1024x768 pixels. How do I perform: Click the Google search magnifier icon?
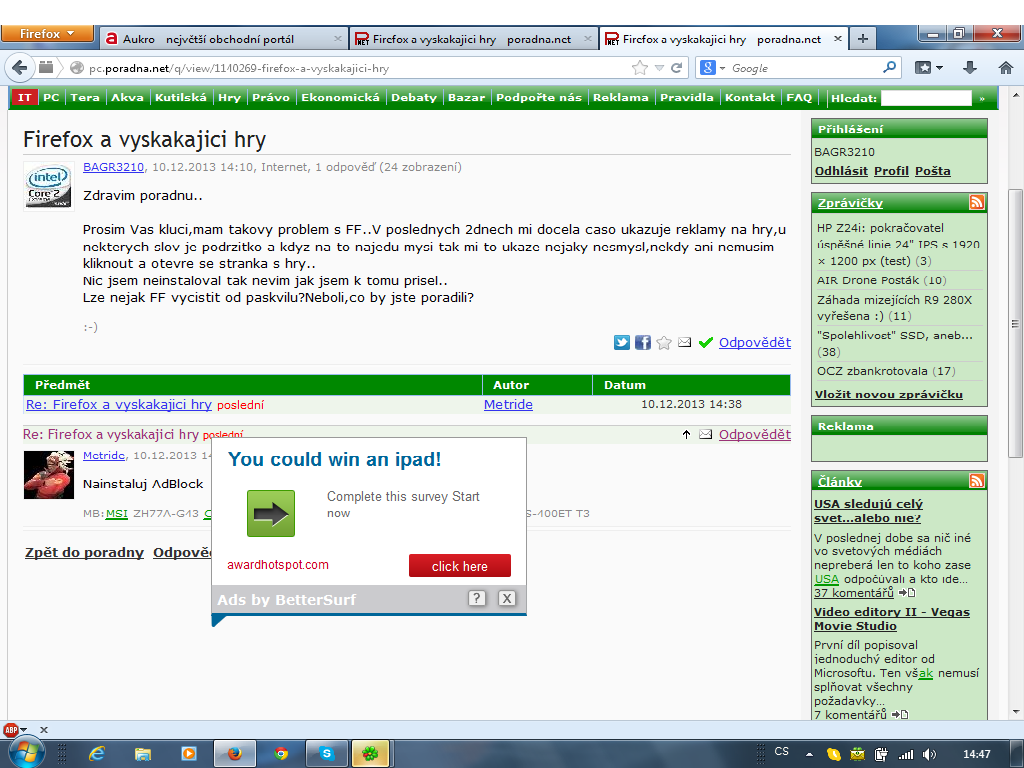click(x=889, y=67)
